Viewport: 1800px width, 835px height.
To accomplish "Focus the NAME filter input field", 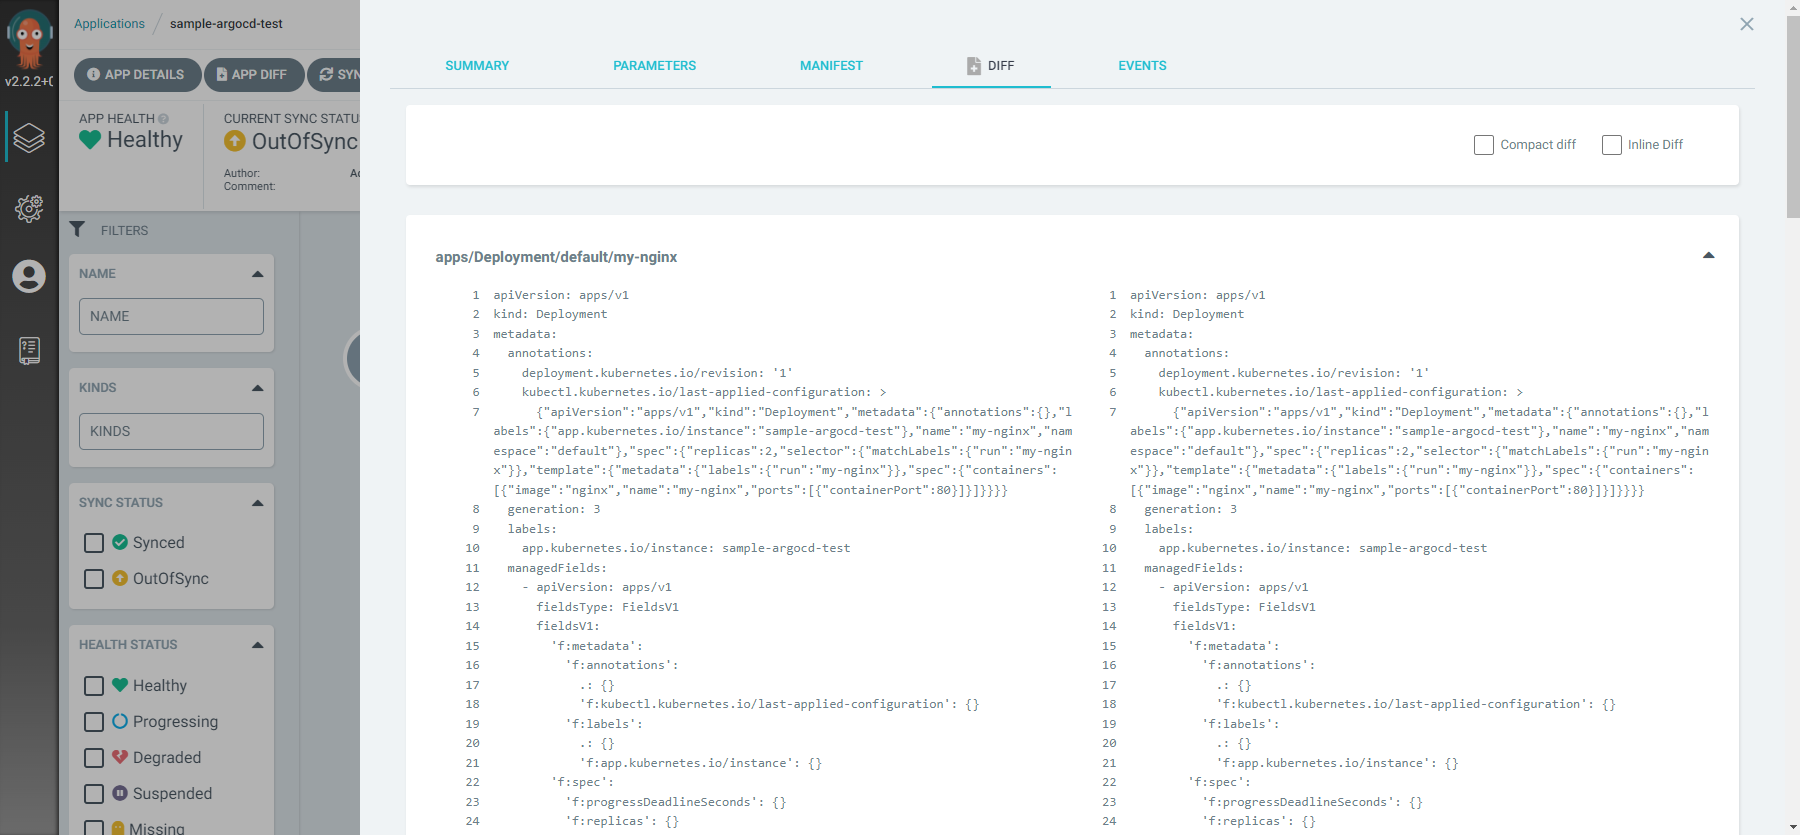I will [x=171, y=316].
